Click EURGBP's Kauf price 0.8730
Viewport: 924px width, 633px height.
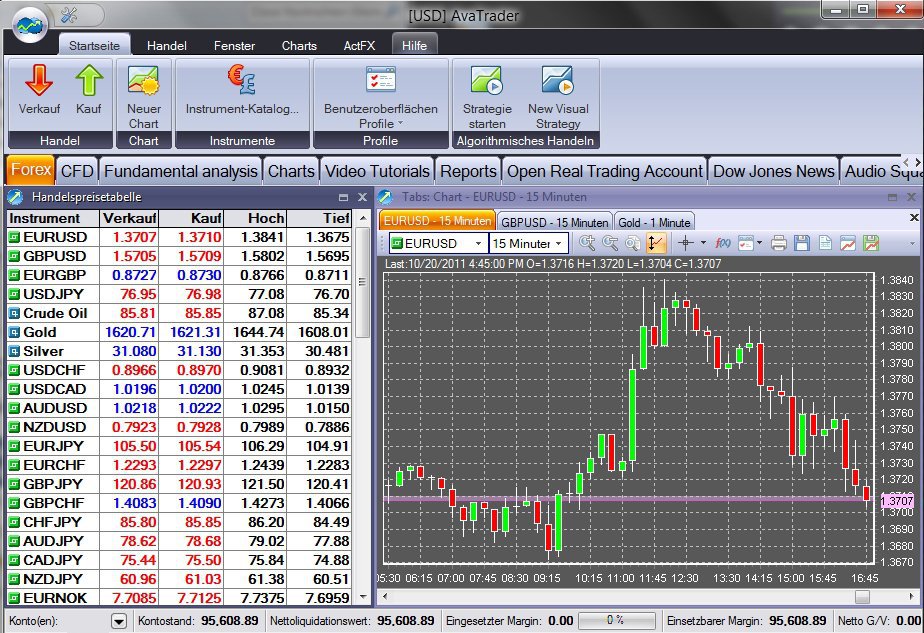coord(199,275)
